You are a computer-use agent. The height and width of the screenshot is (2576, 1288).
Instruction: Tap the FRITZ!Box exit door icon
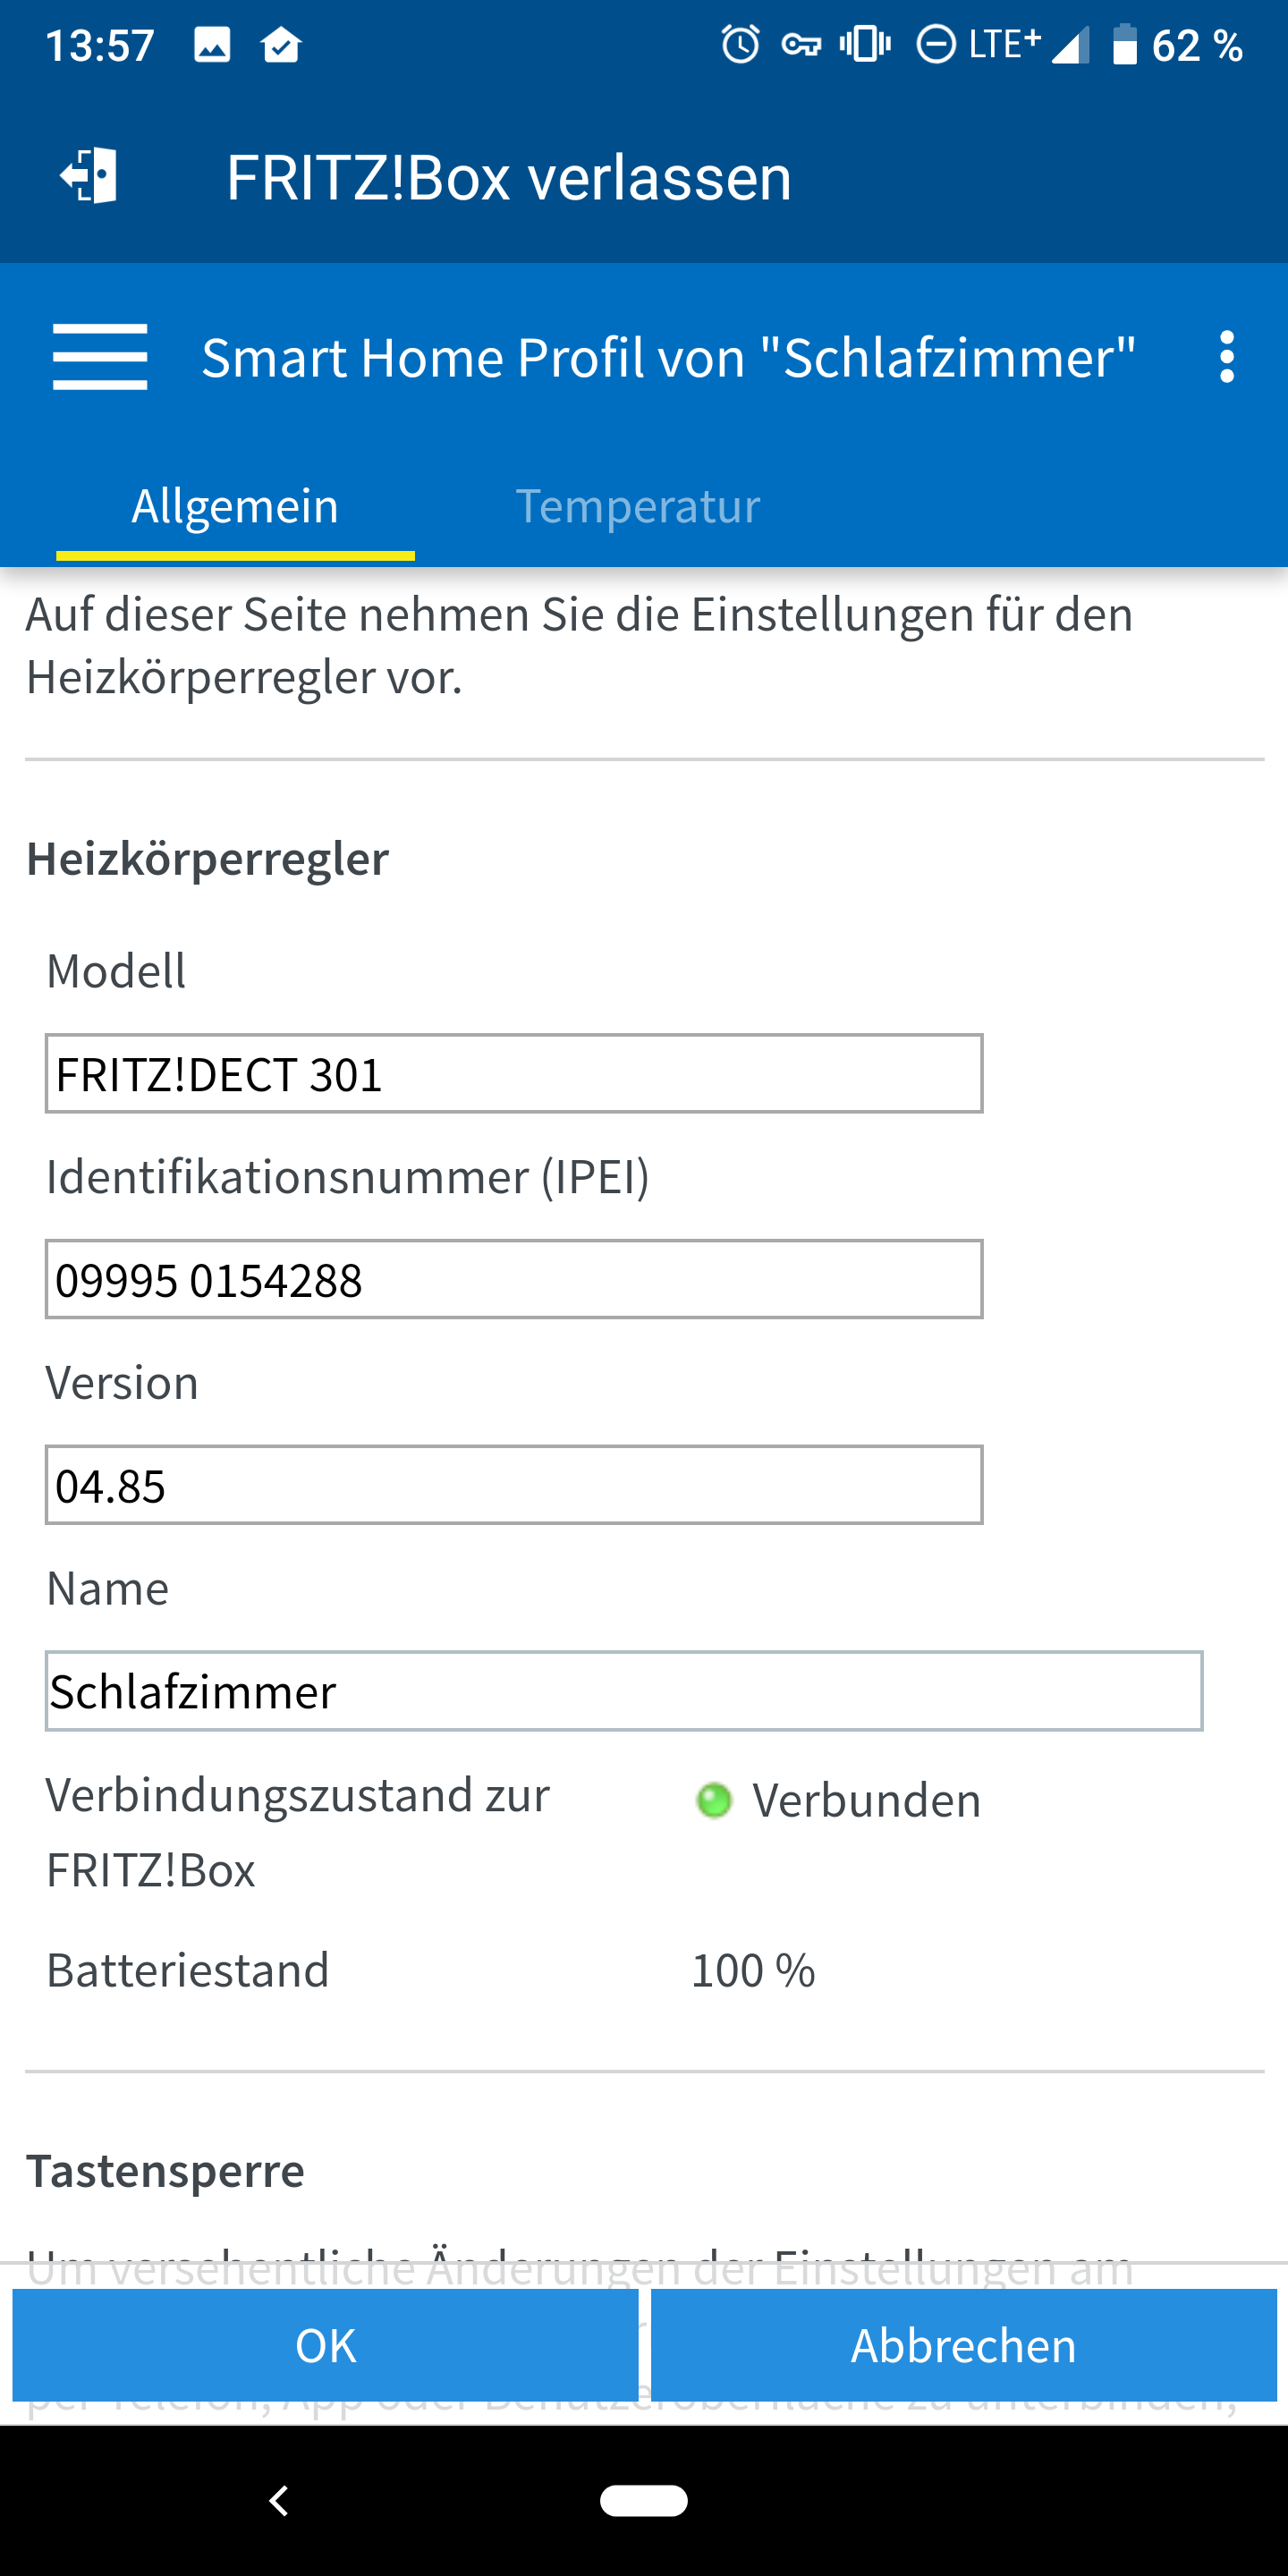[x=90, y=176]
